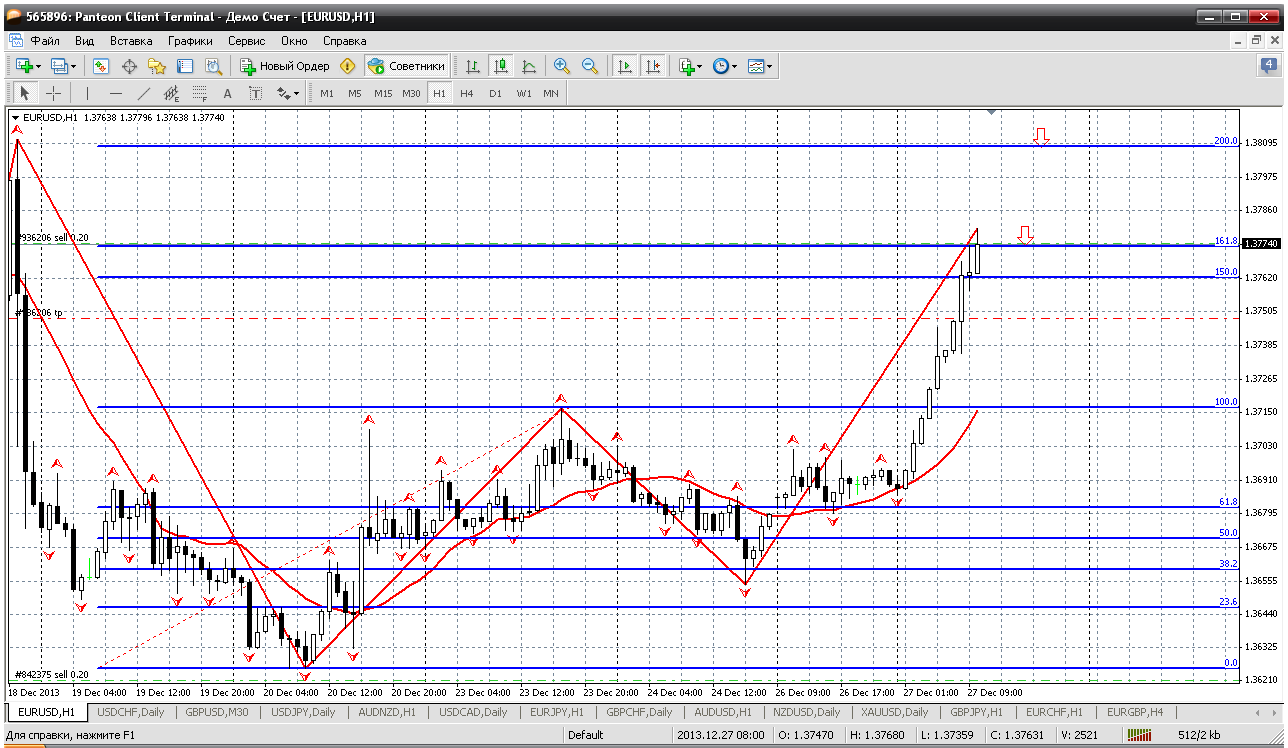Expand the Arrows objects dropdown arrow
This screenshot has height=748, width=1288.
pyautogui.click(x=298, y=93)
